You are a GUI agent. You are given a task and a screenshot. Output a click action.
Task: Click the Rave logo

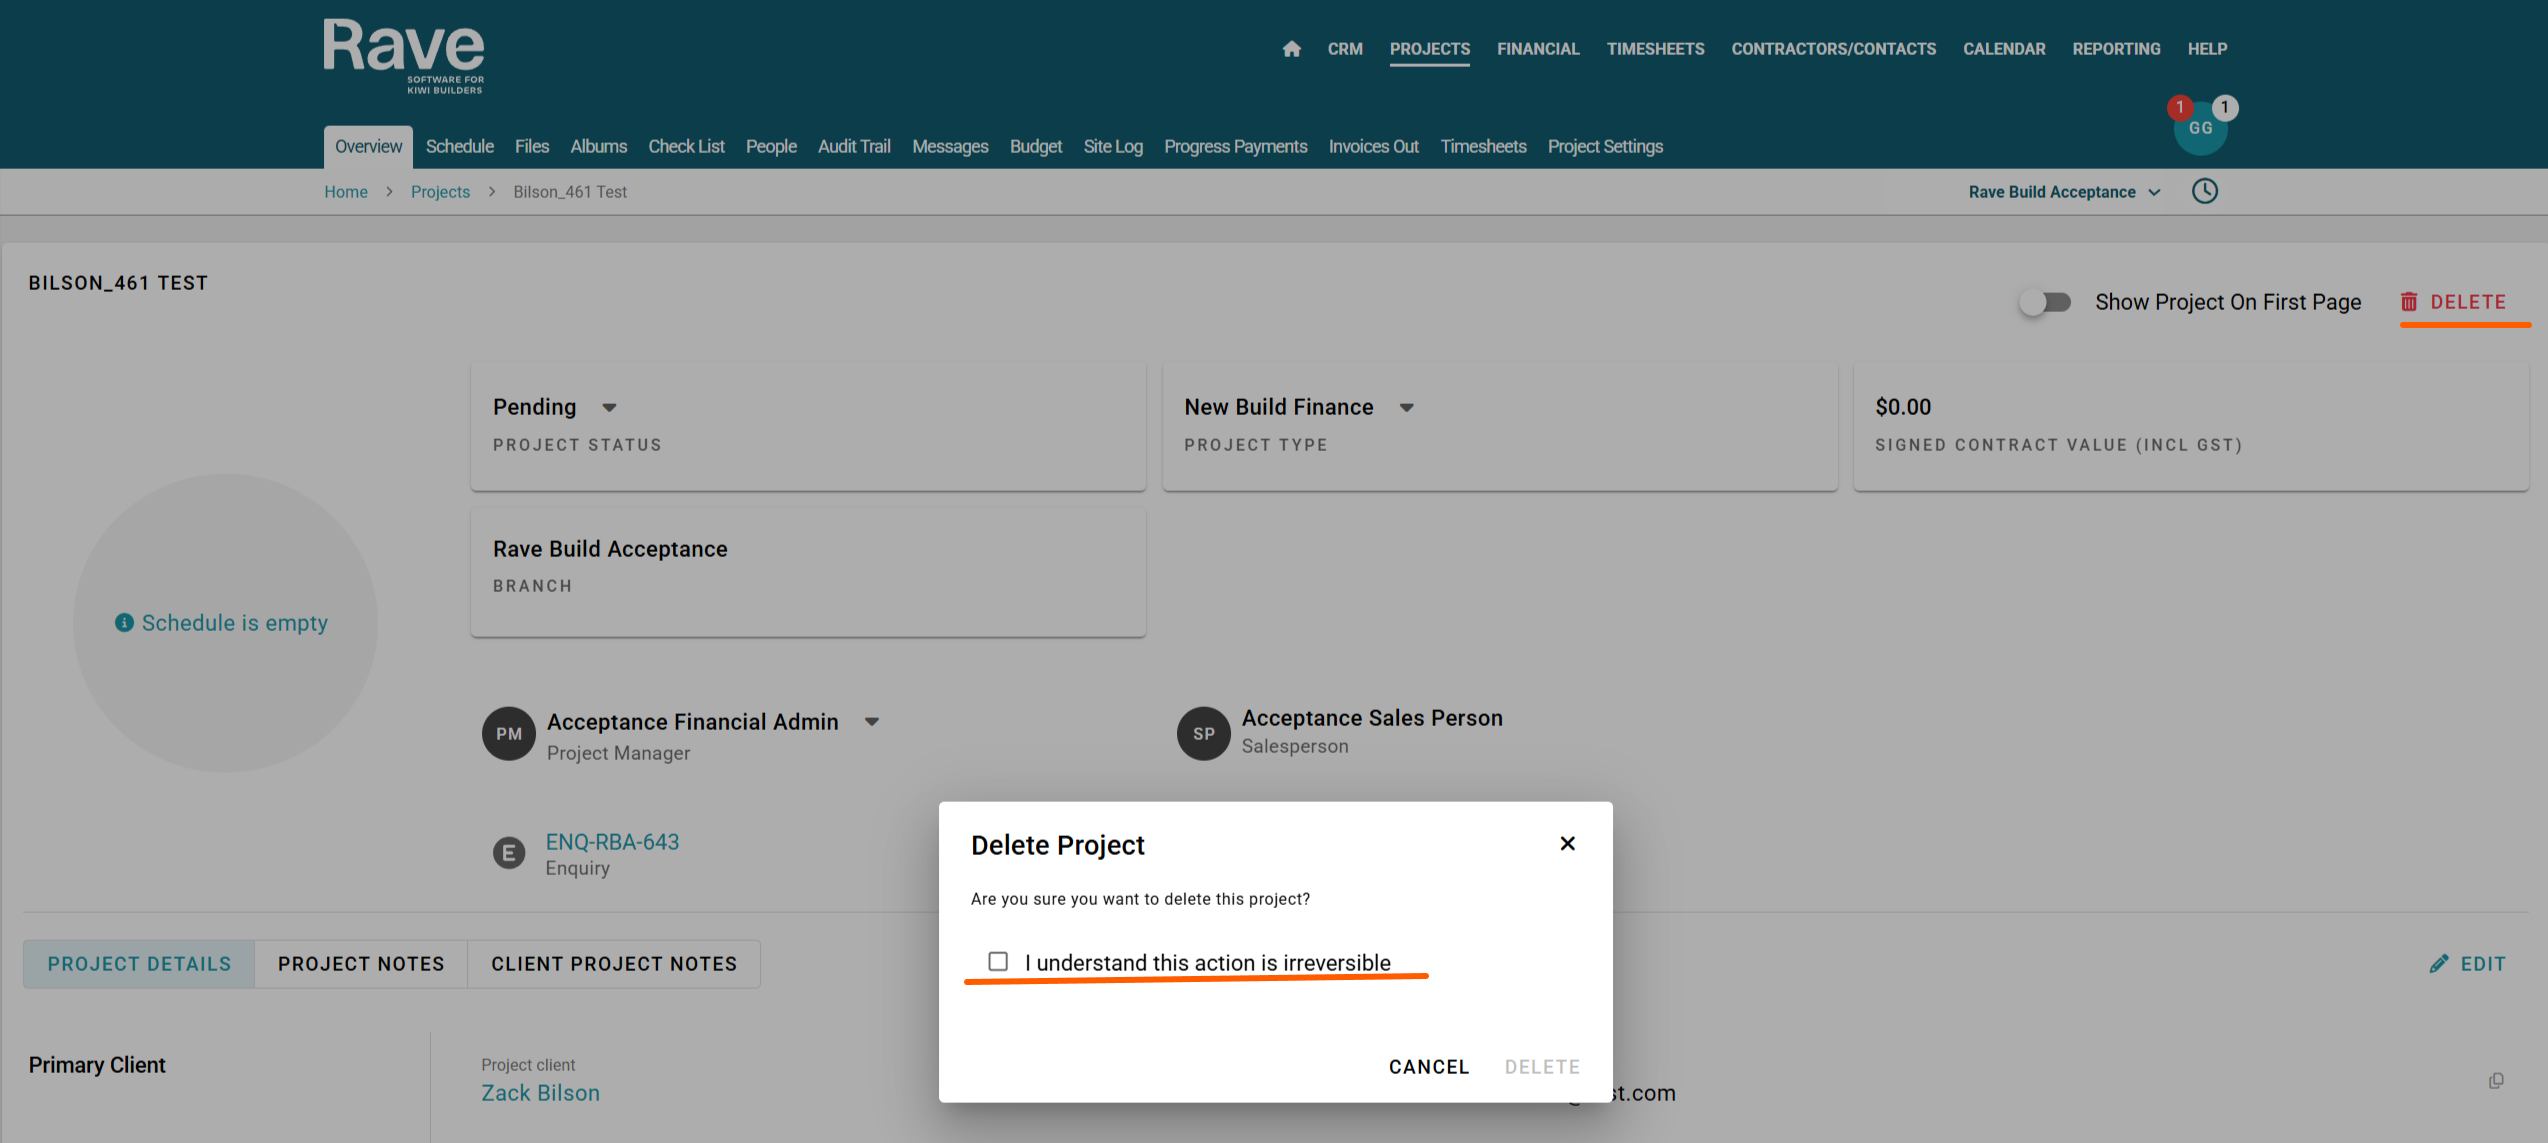click(x=404, y=56)
